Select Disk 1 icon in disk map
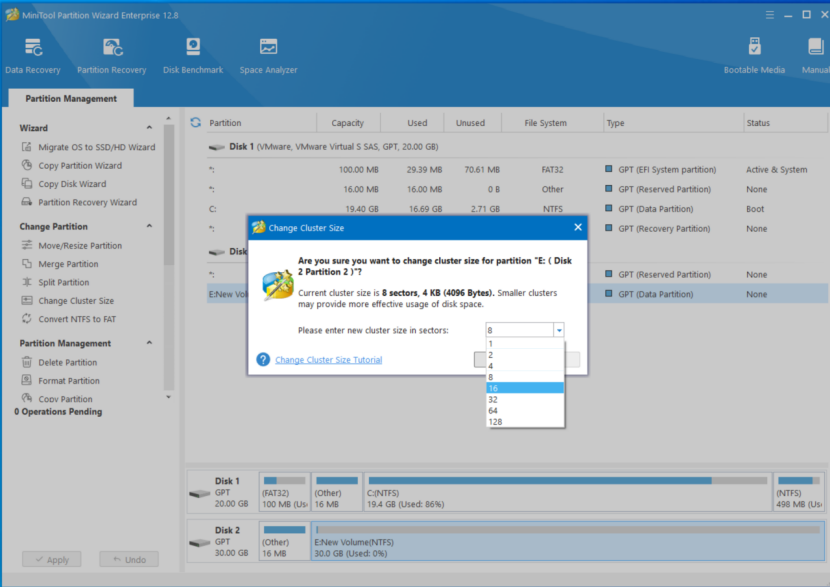The height and width of the screenshot is (587, 831). 200,493
